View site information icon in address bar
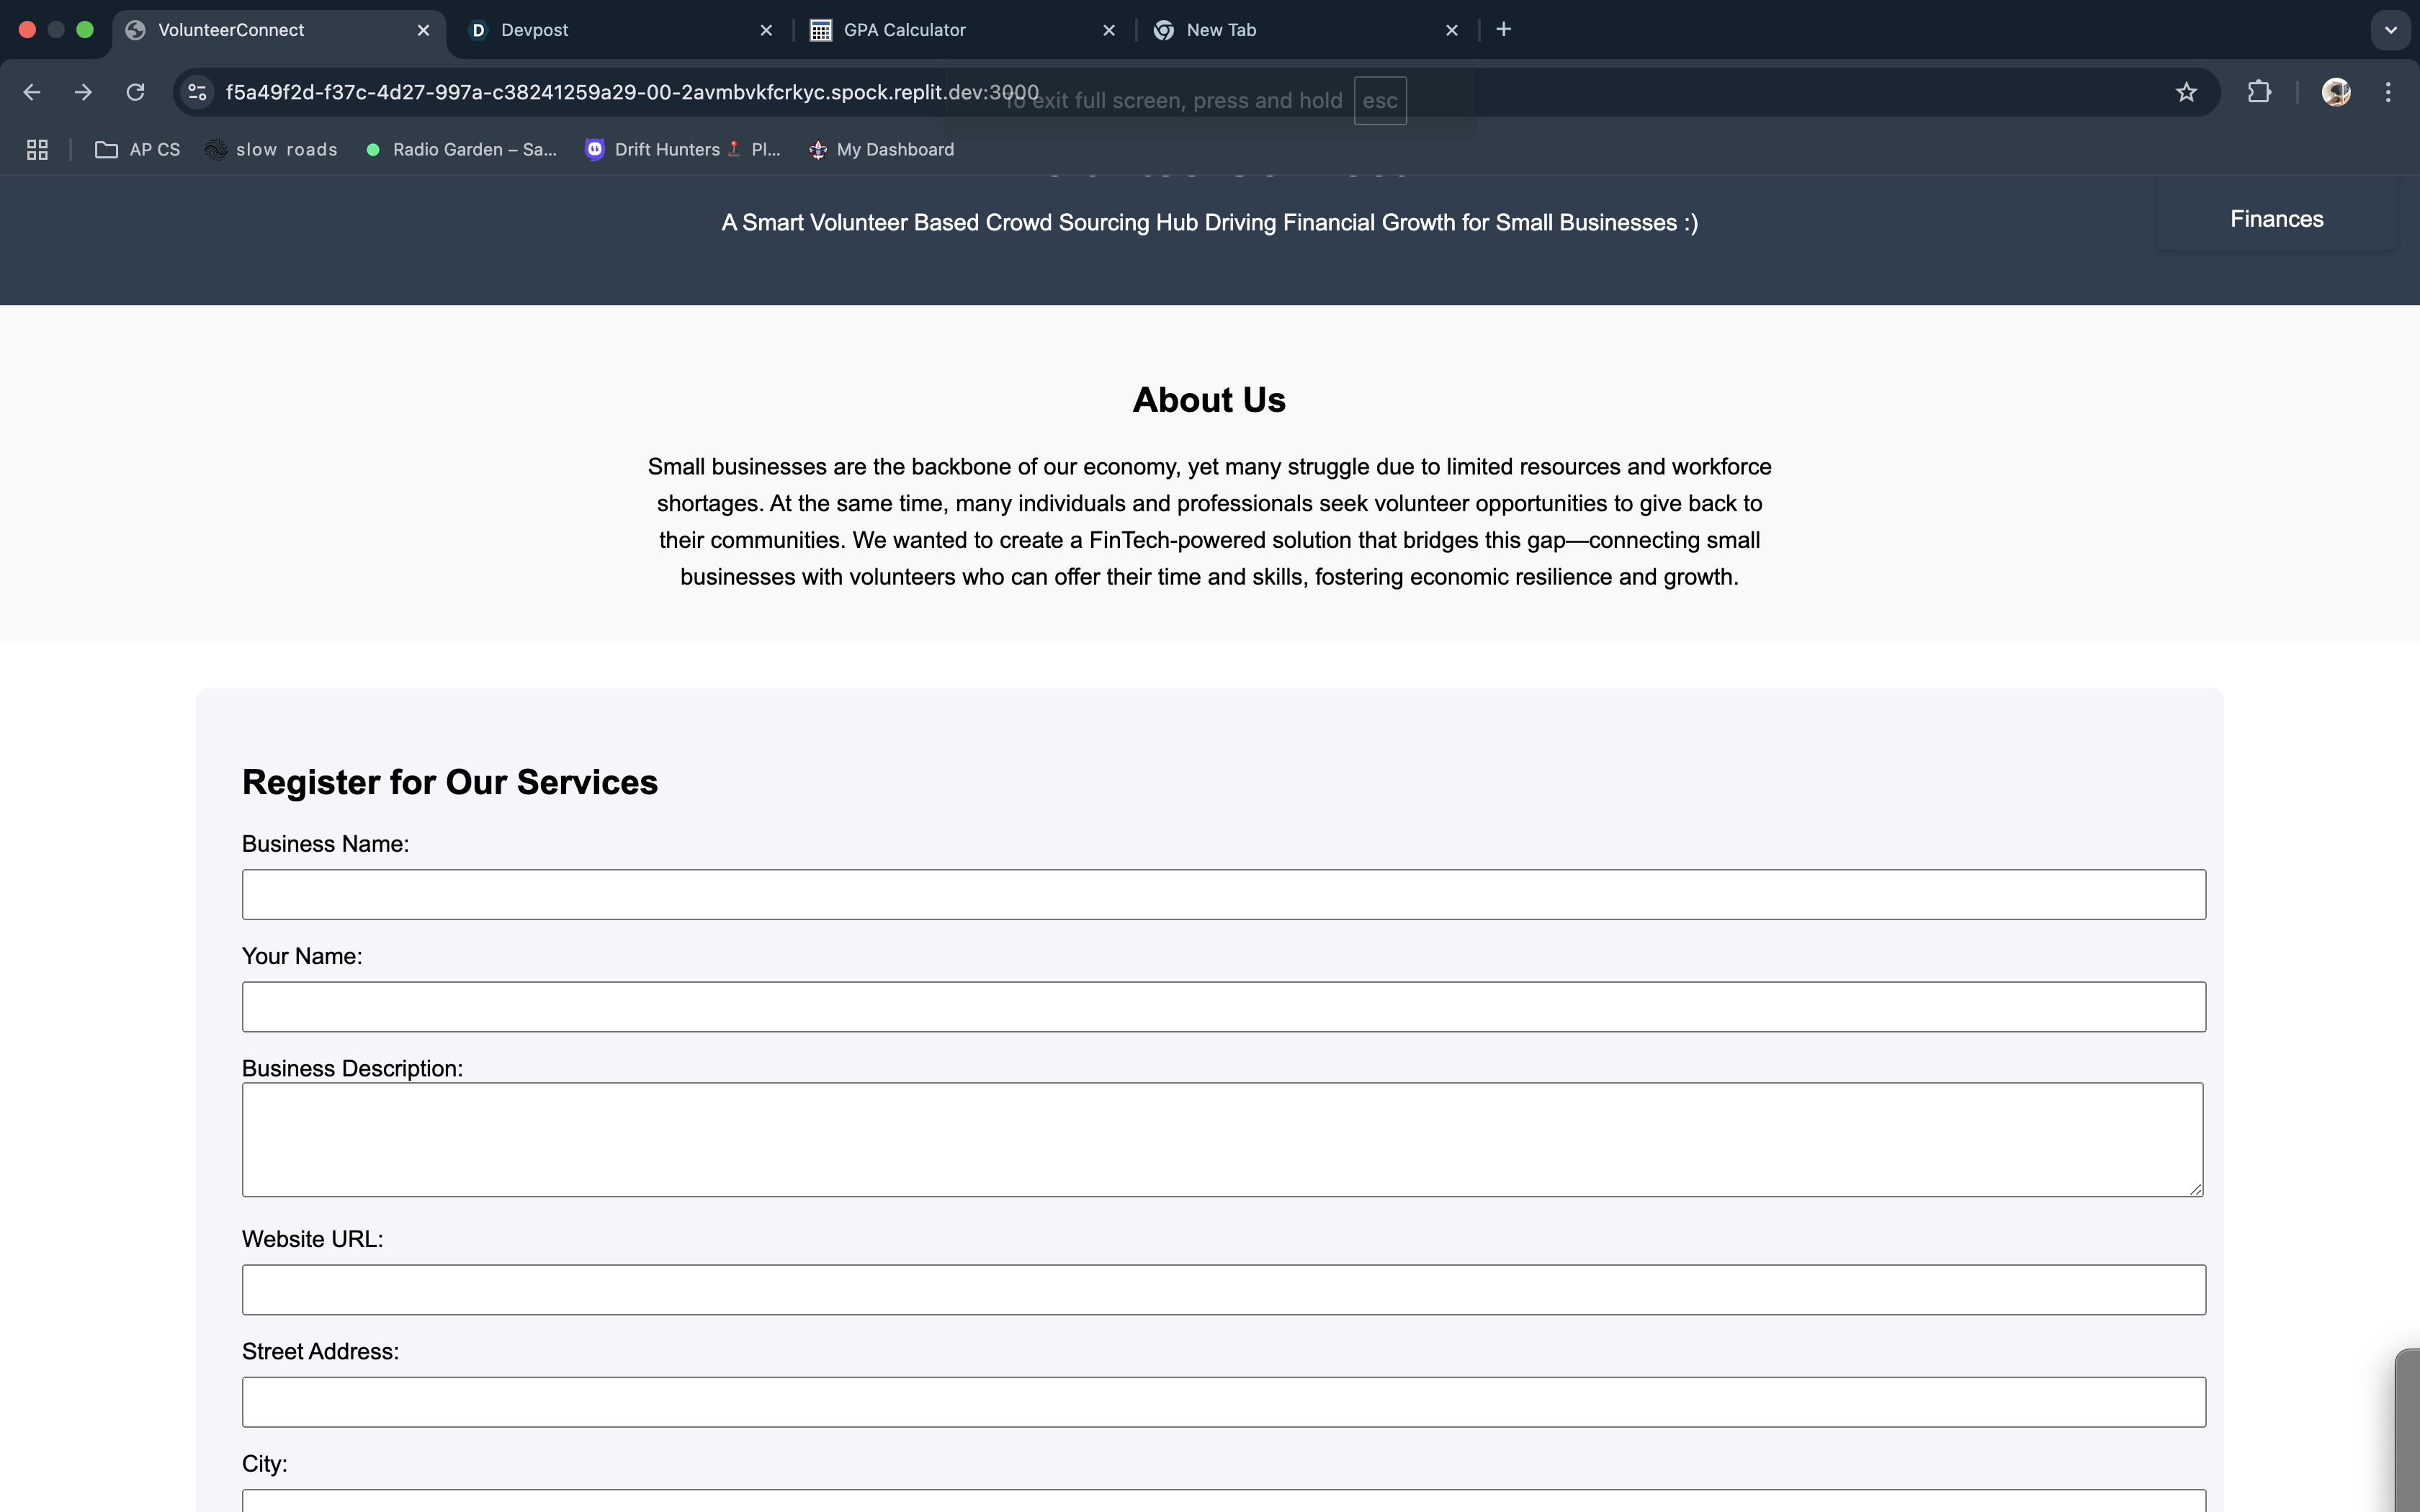 [x=197, y=92]
